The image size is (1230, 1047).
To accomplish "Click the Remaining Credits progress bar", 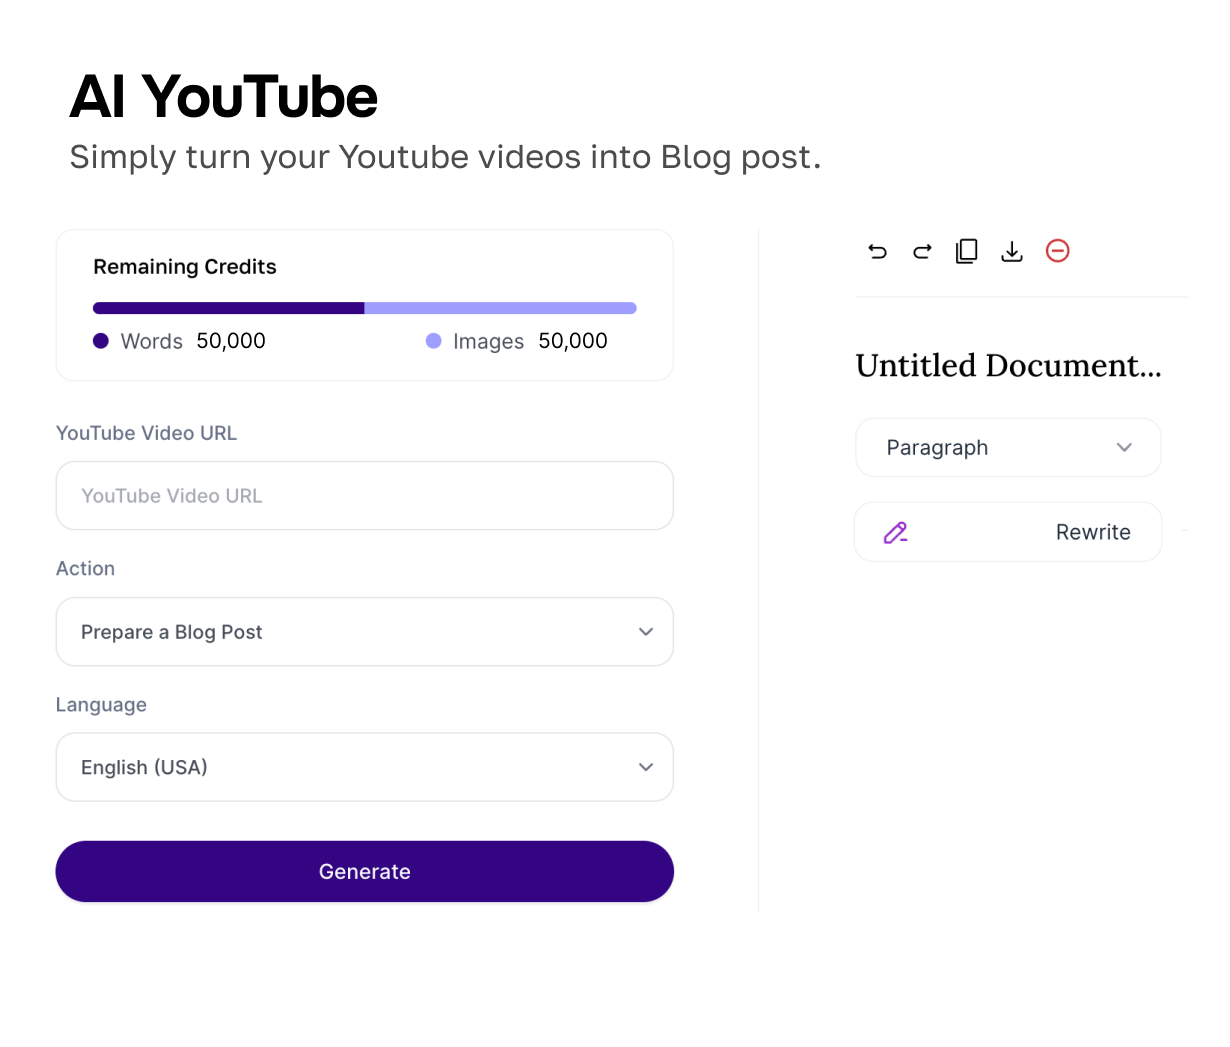I will (365, 308).
